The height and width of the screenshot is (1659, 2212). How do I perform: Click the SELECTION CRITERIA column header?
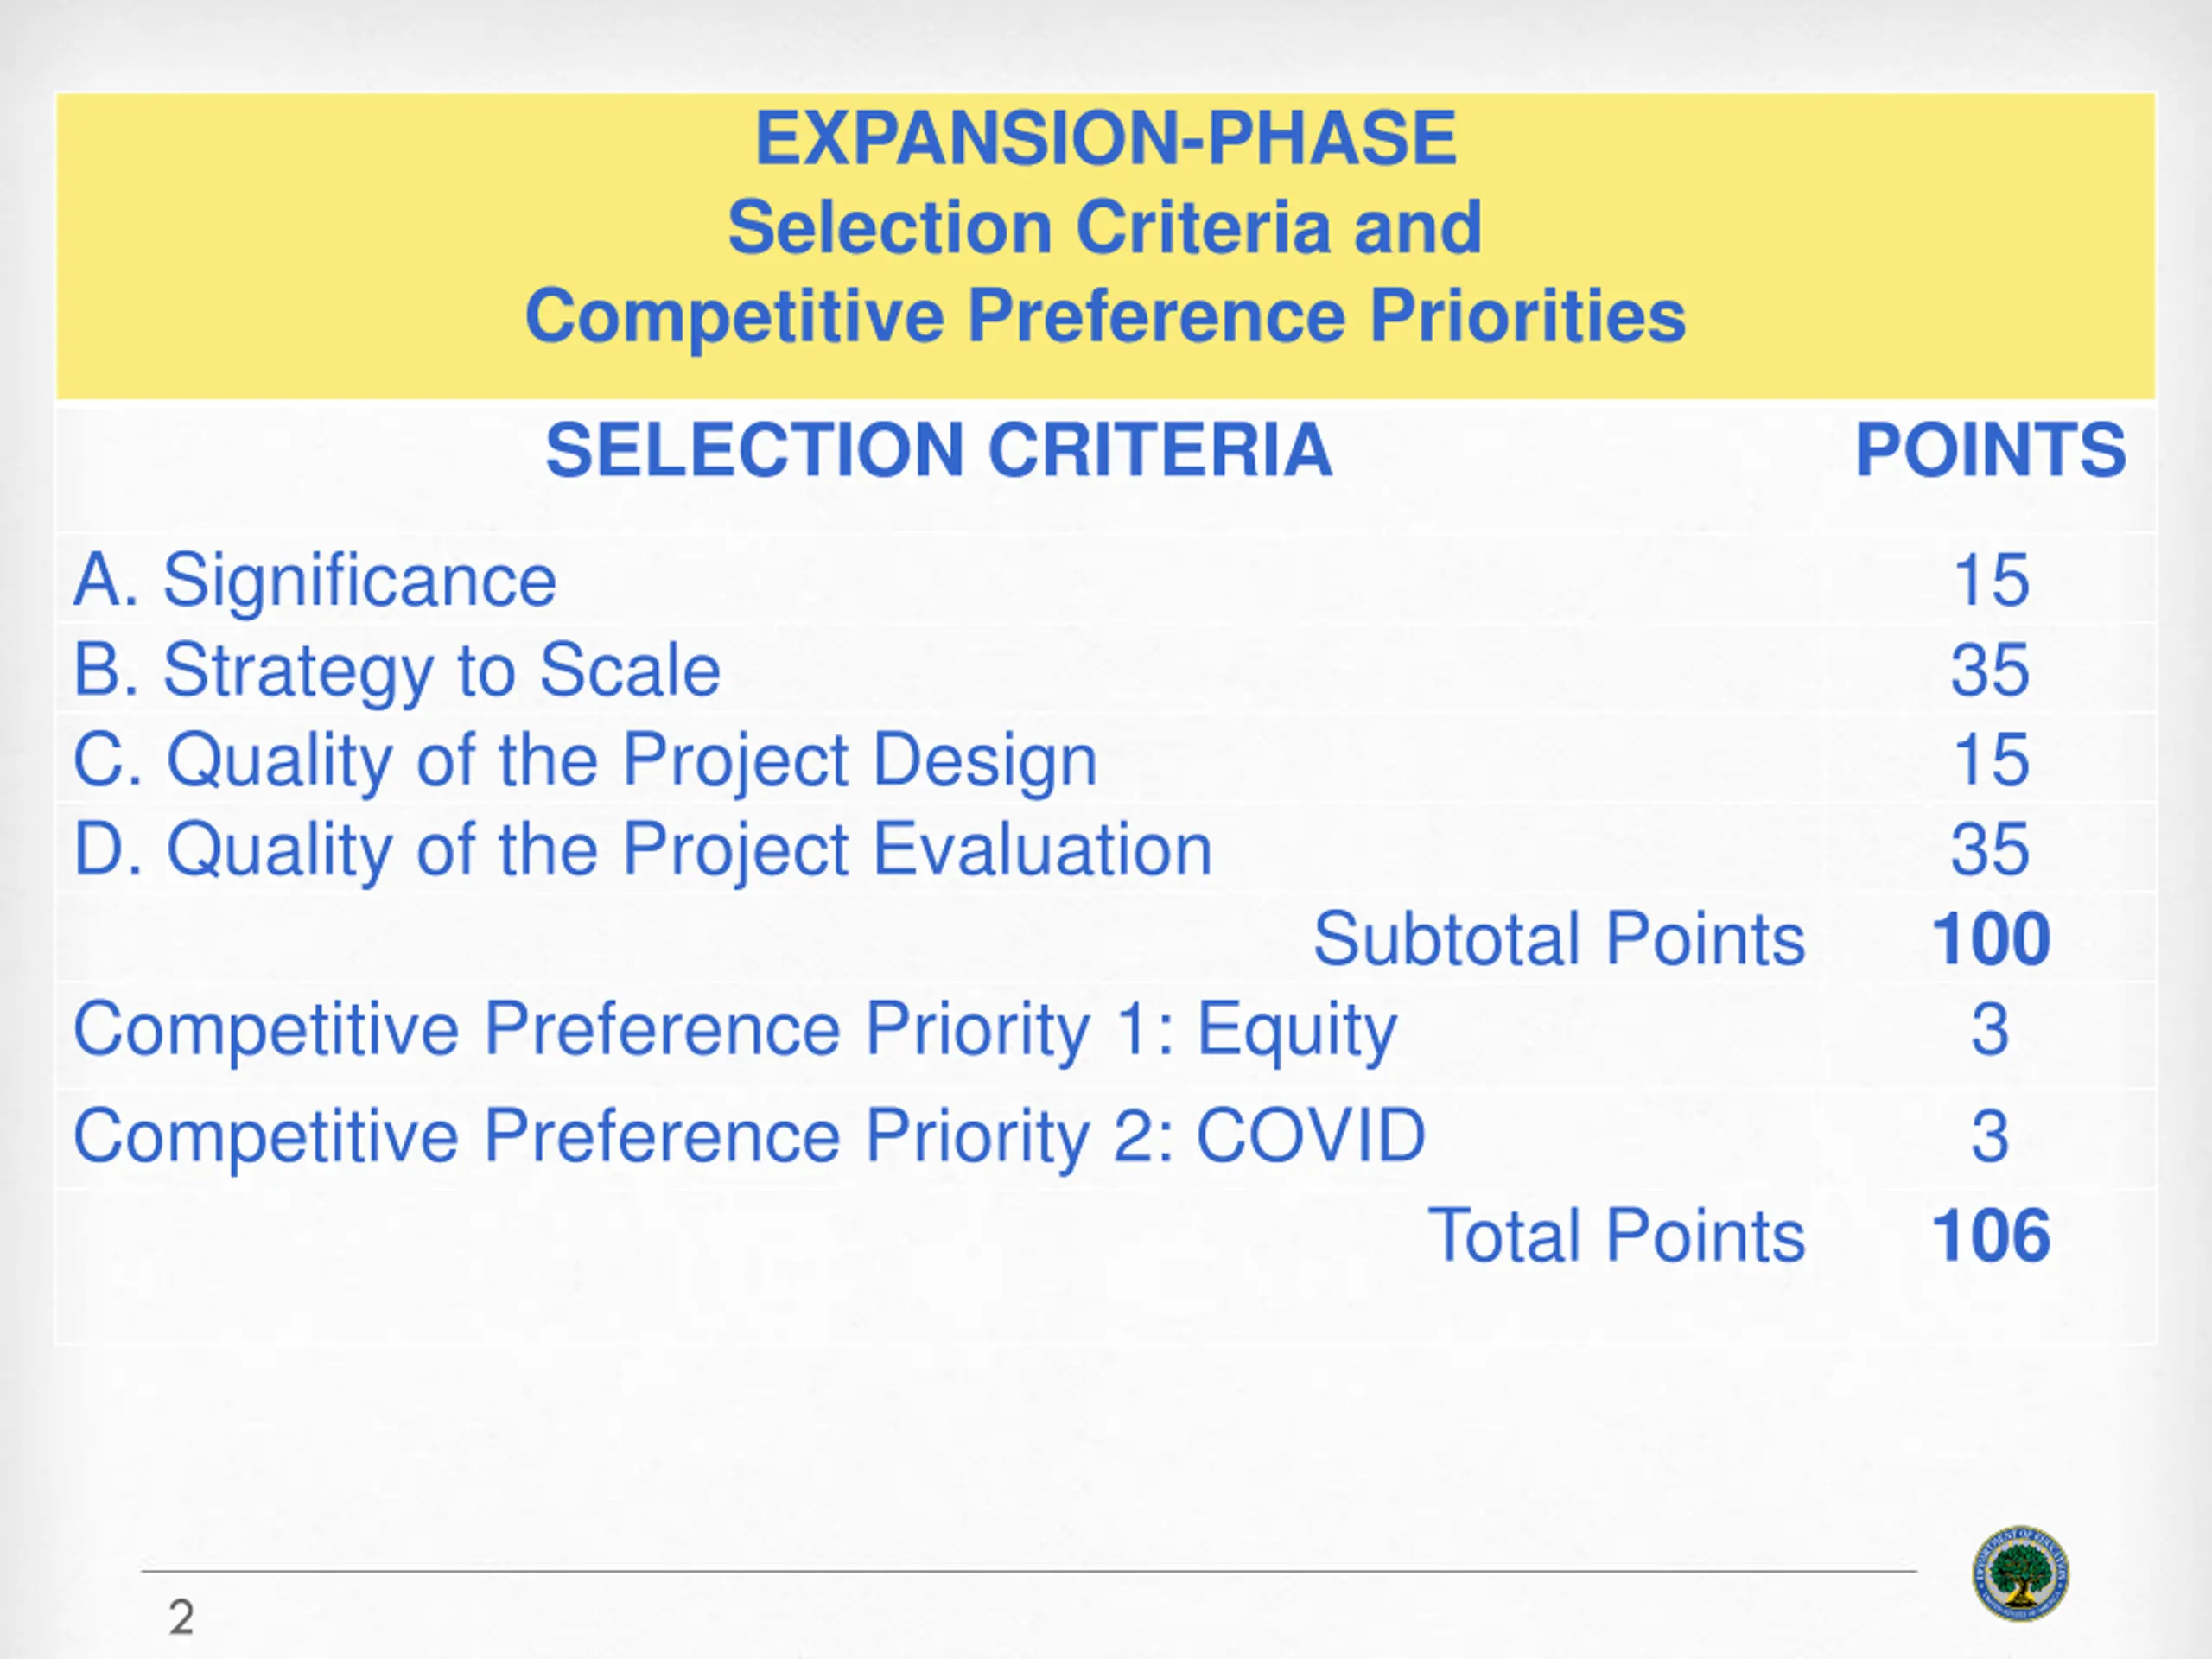(938, 450)
